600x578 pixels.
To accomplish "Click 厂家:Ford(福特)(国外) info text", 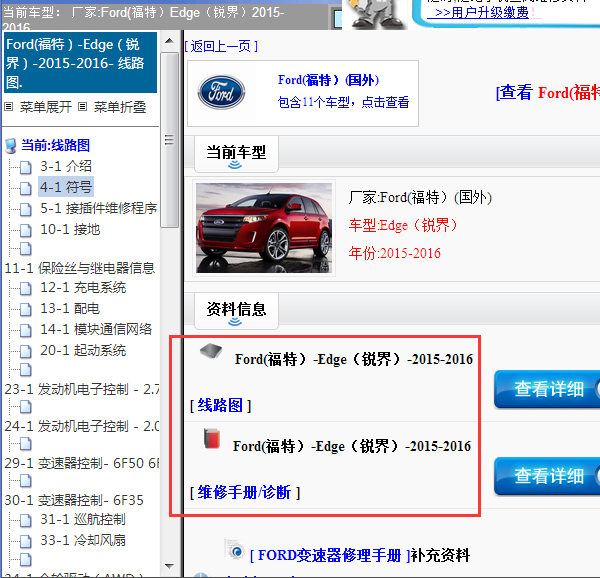I will 420,198.
